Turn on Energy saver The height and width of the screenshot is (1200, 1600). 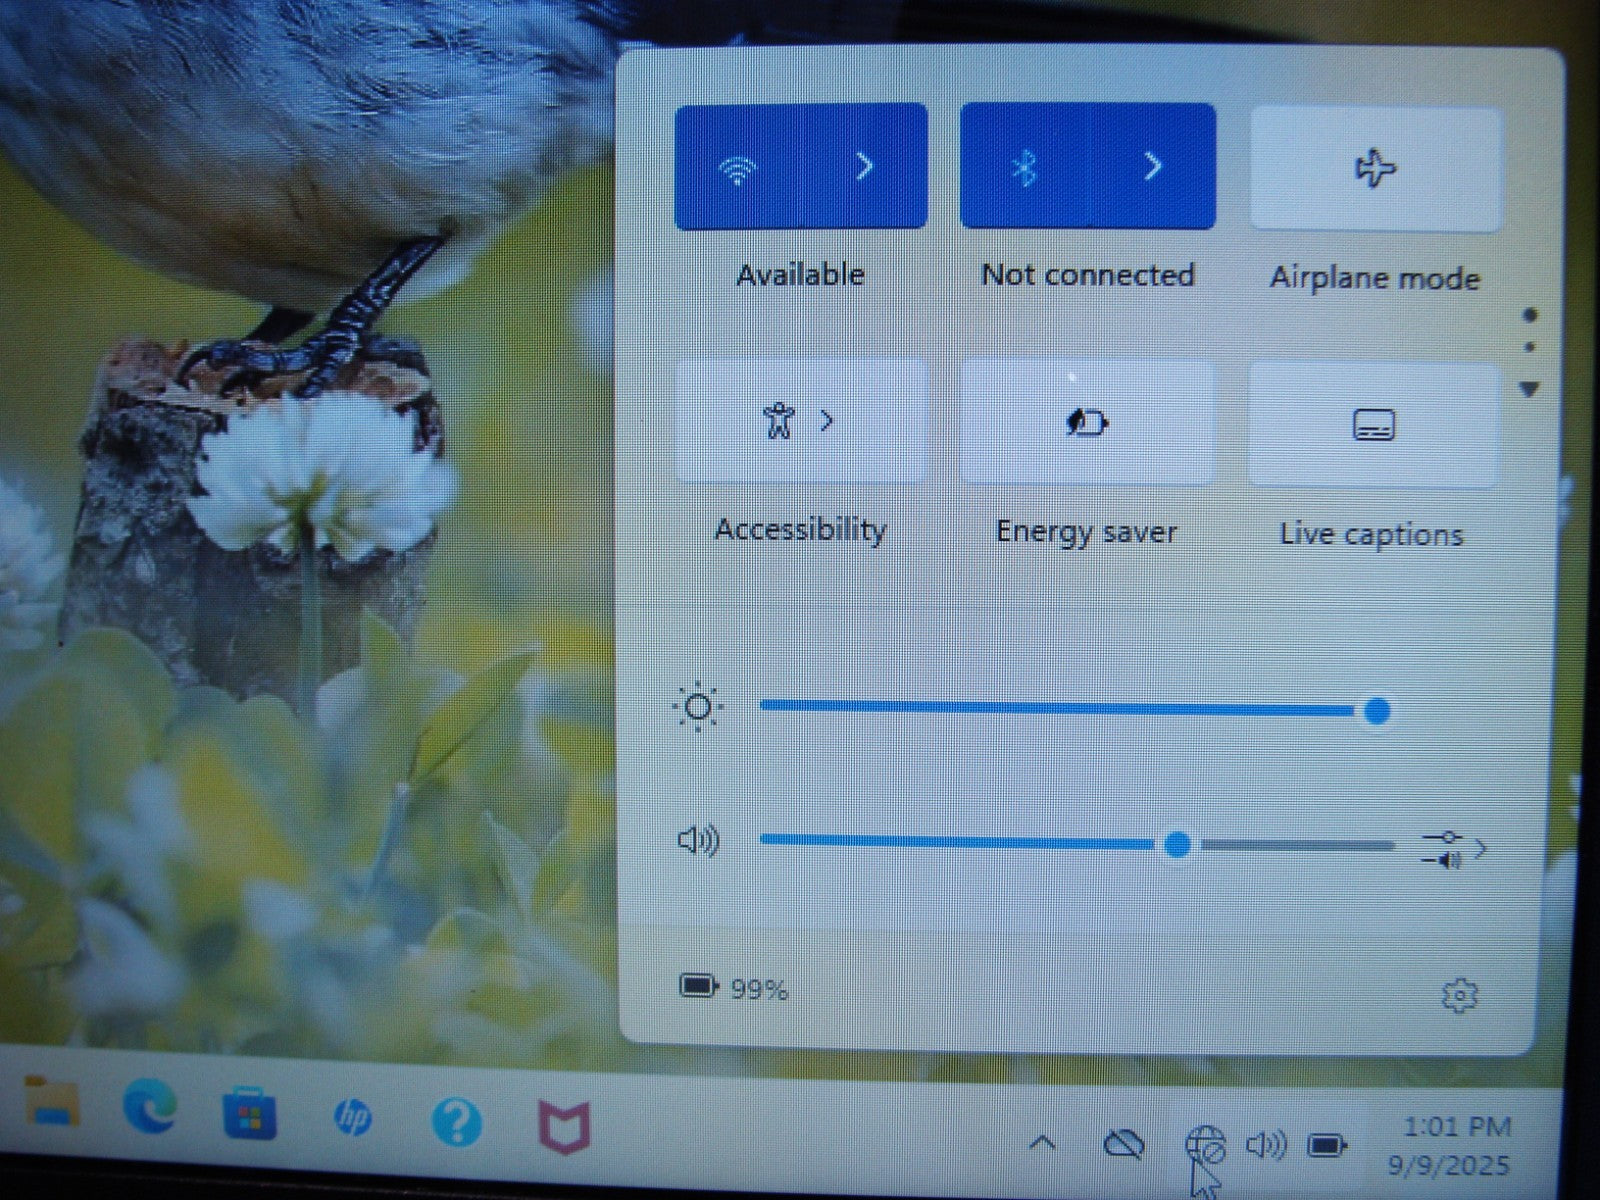tap(1087, 423)
